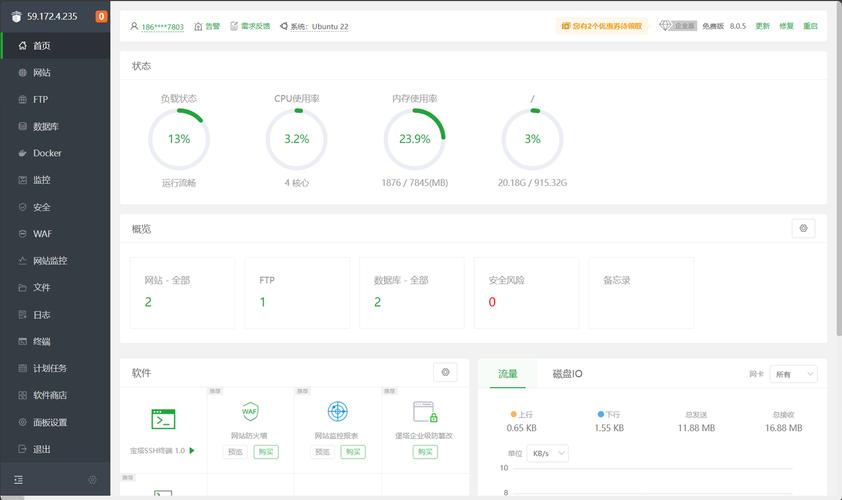Buy the 网站监控报表 plugin
Image resolution: width=842 pixels, height=500 pixels.
353,452
